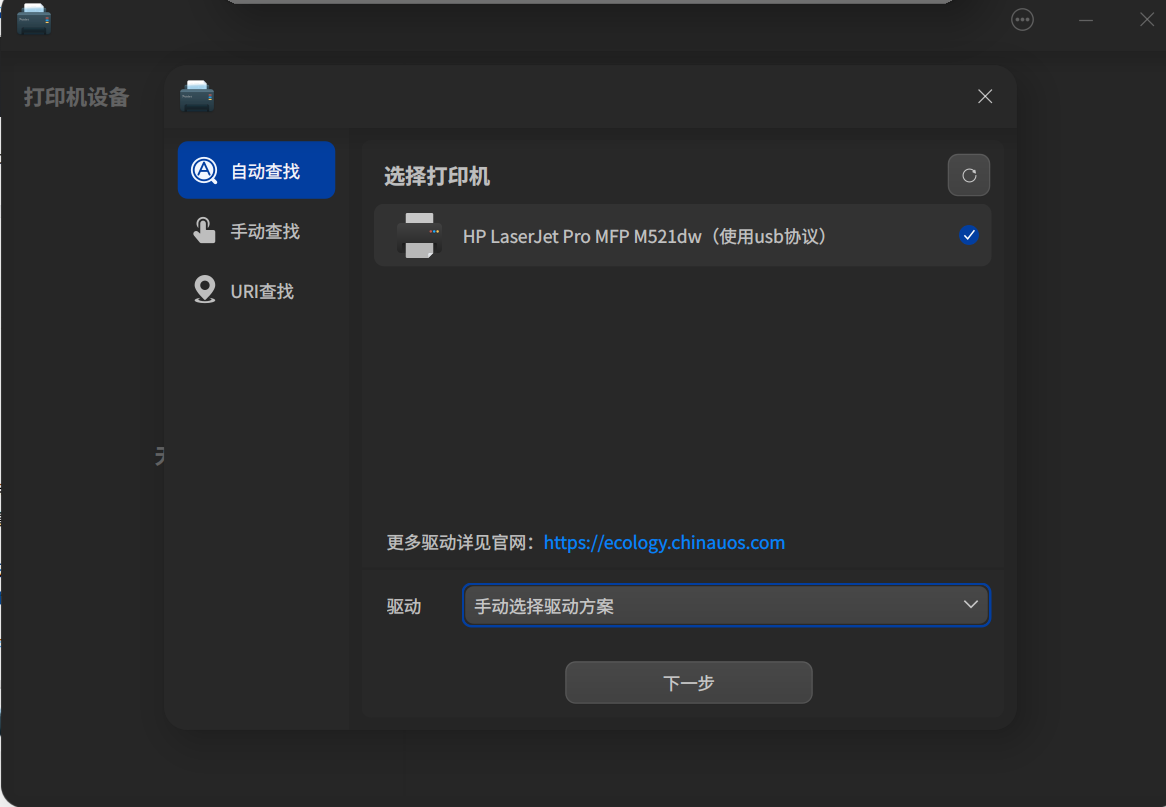
Task: Close the add printer dialog
Action: [x=984, y=96]
